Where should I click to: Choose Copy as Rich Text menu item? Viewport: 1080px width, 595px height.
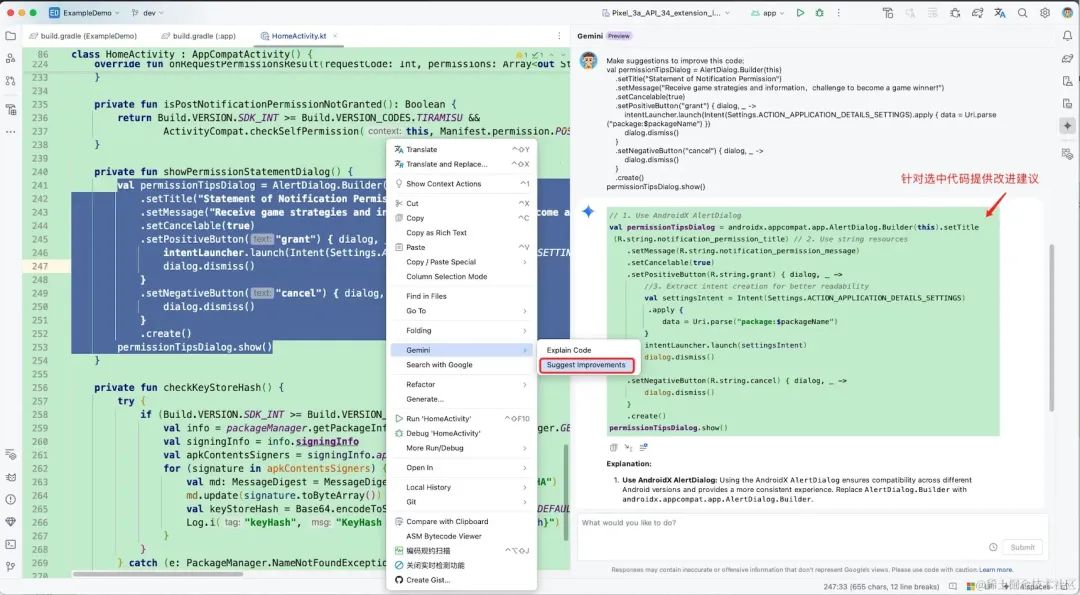pos(461,233)
